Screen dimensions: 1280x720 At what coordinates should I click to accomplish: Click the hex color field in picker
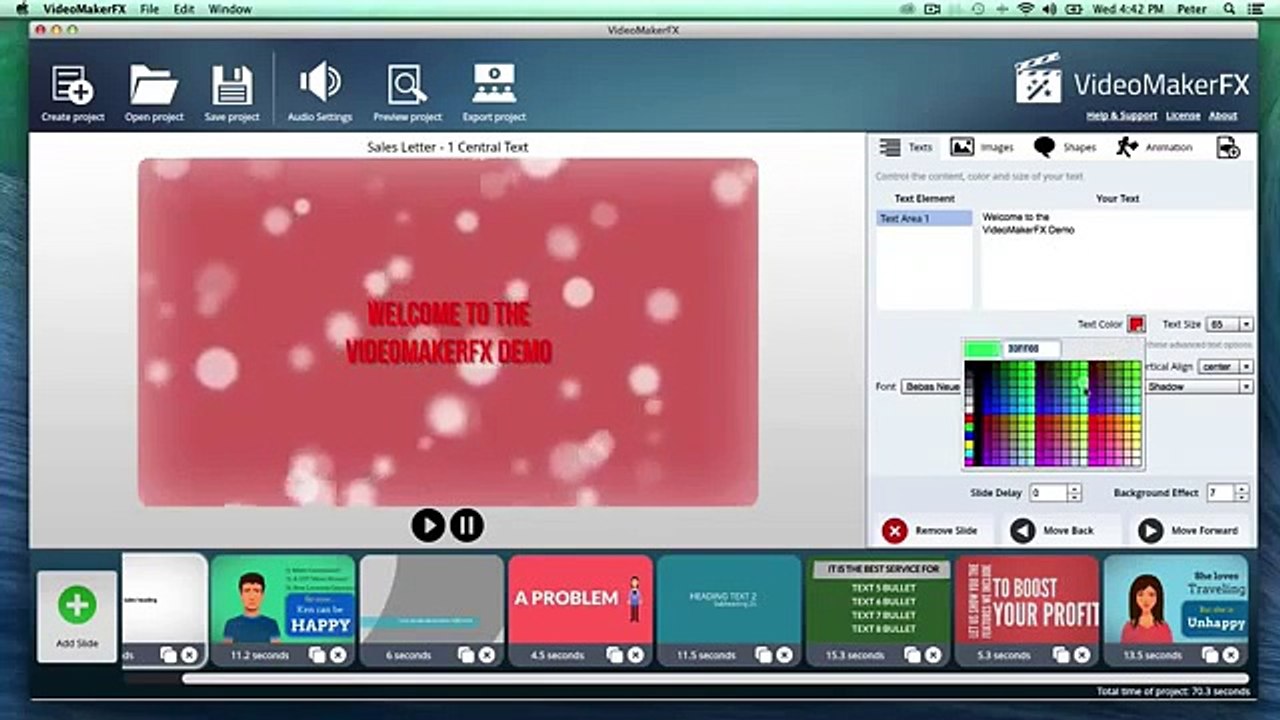coord(1031,349)
